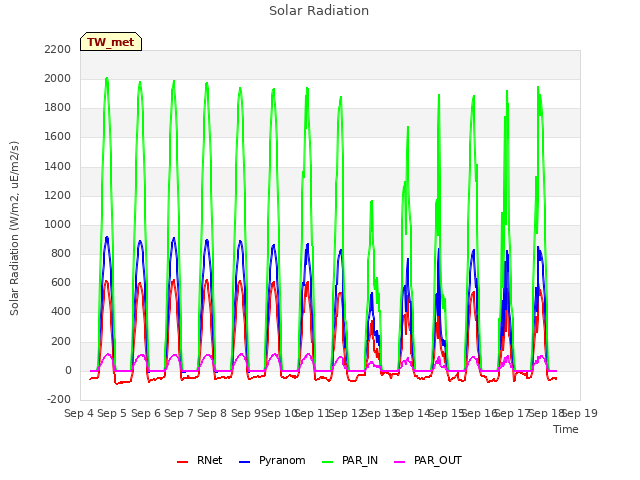Click the PAR_IN green legend swatch
Image resolution: width=640 pixels, height=480 pixels.
328,462
